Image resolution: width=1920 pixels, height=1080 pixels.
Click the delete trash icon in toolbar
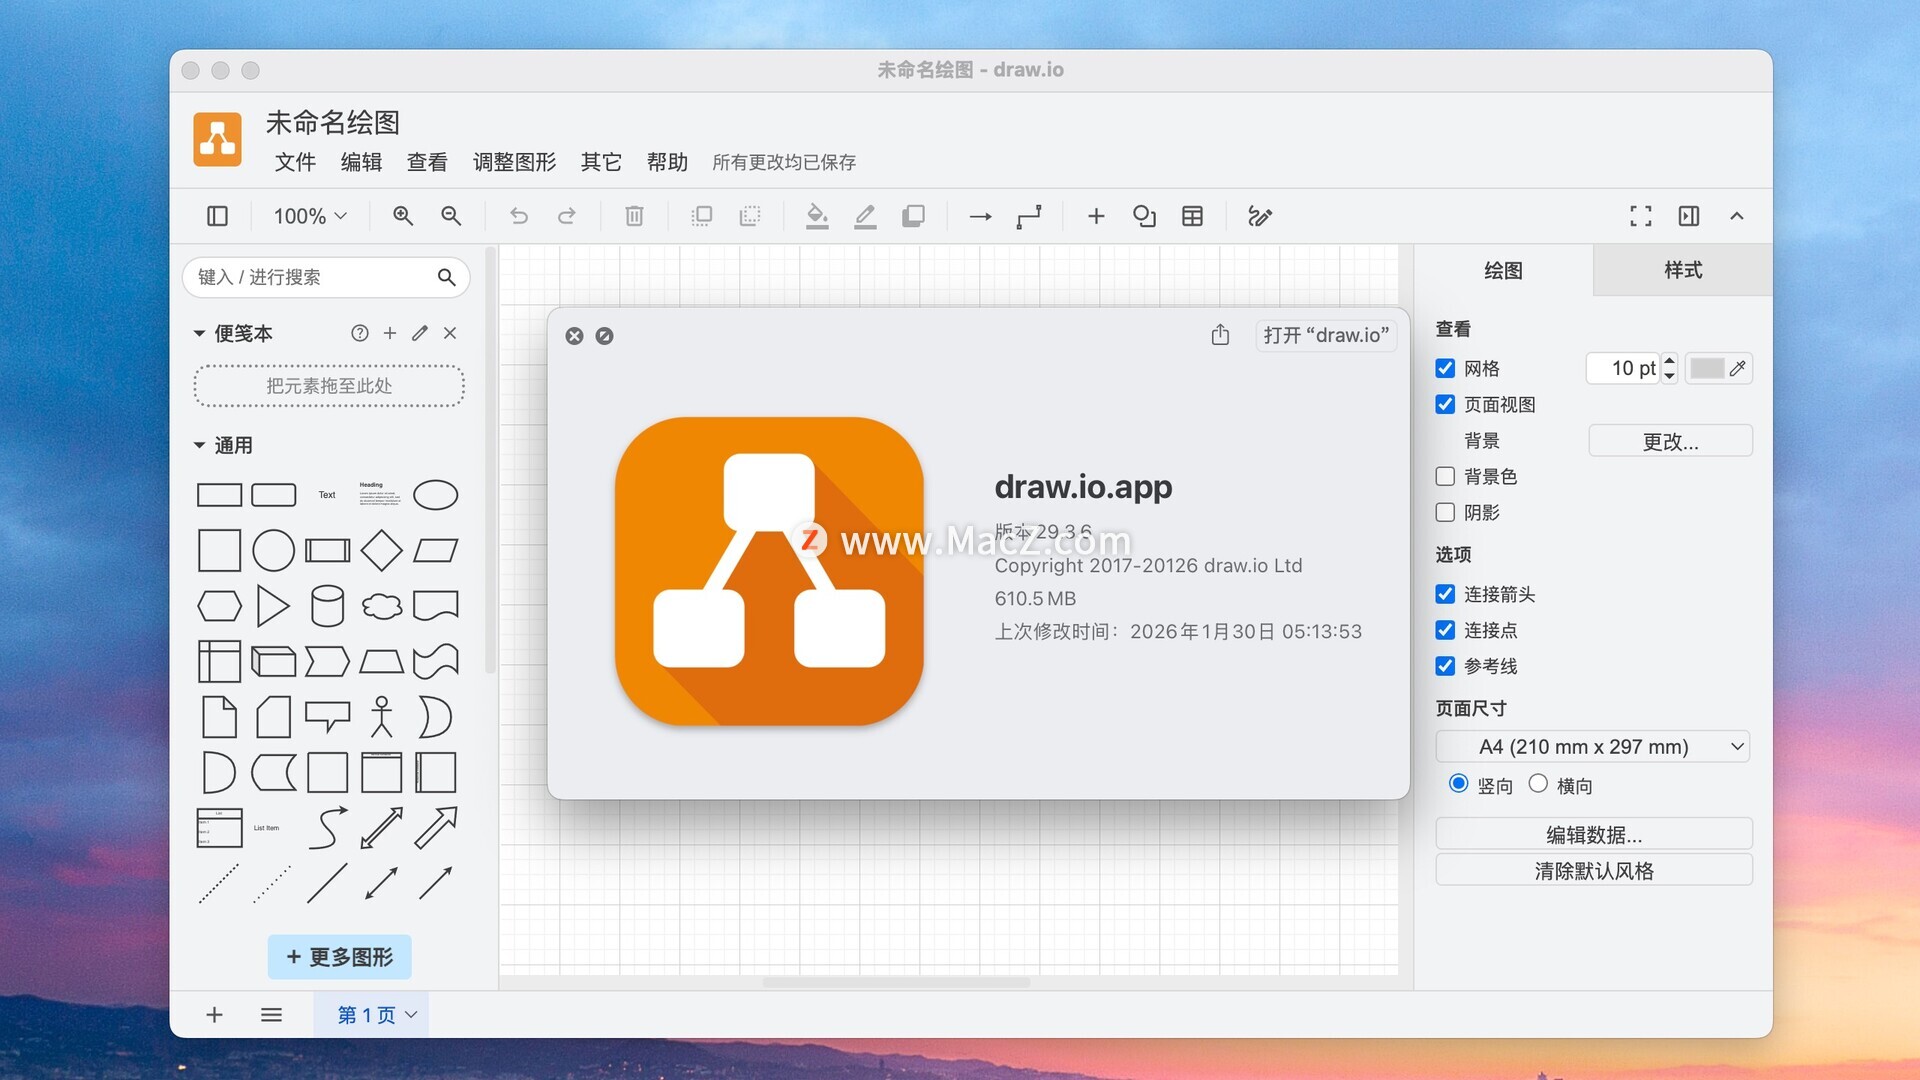634,216
